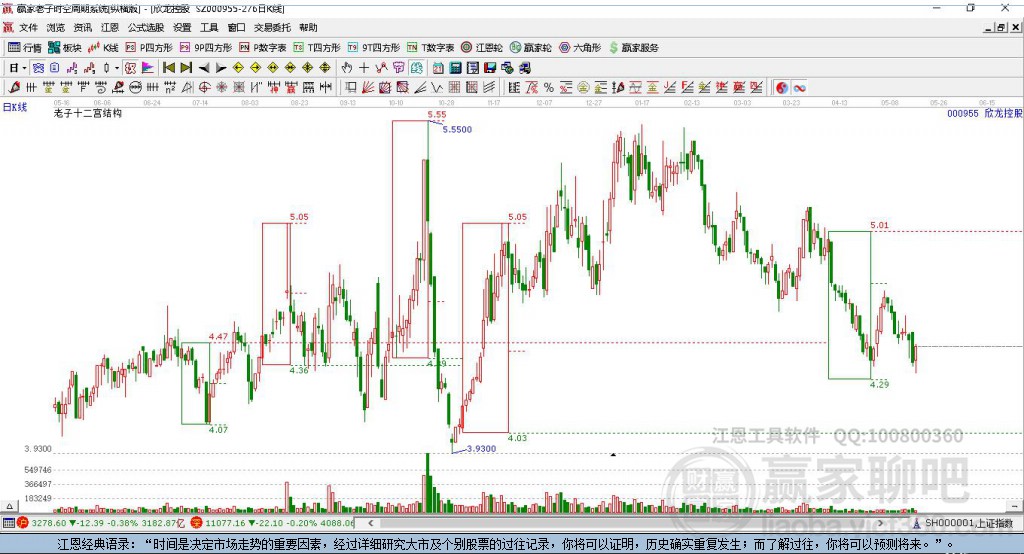
Task: Restore the inner chart window
Action: pyautogui.click(x=1001, y=27)
